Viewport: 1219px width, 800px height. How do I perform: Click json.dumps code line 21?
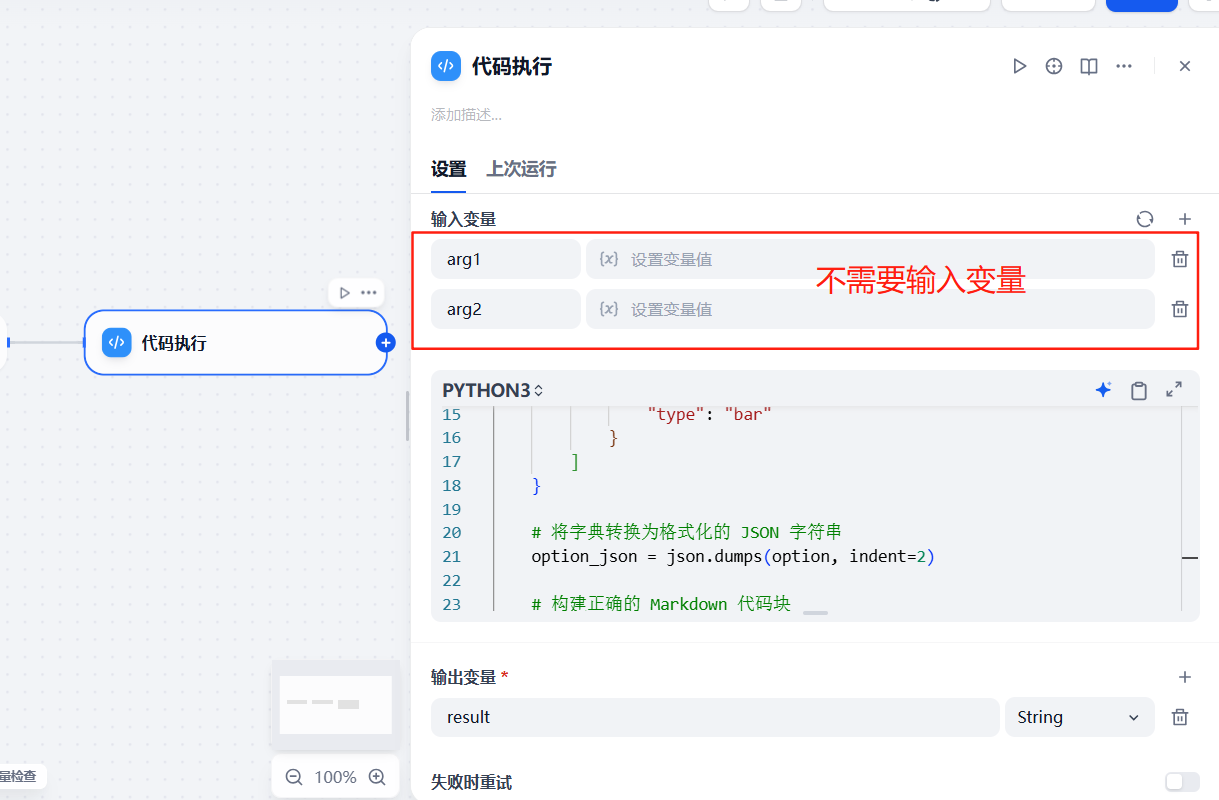[733, 556]
